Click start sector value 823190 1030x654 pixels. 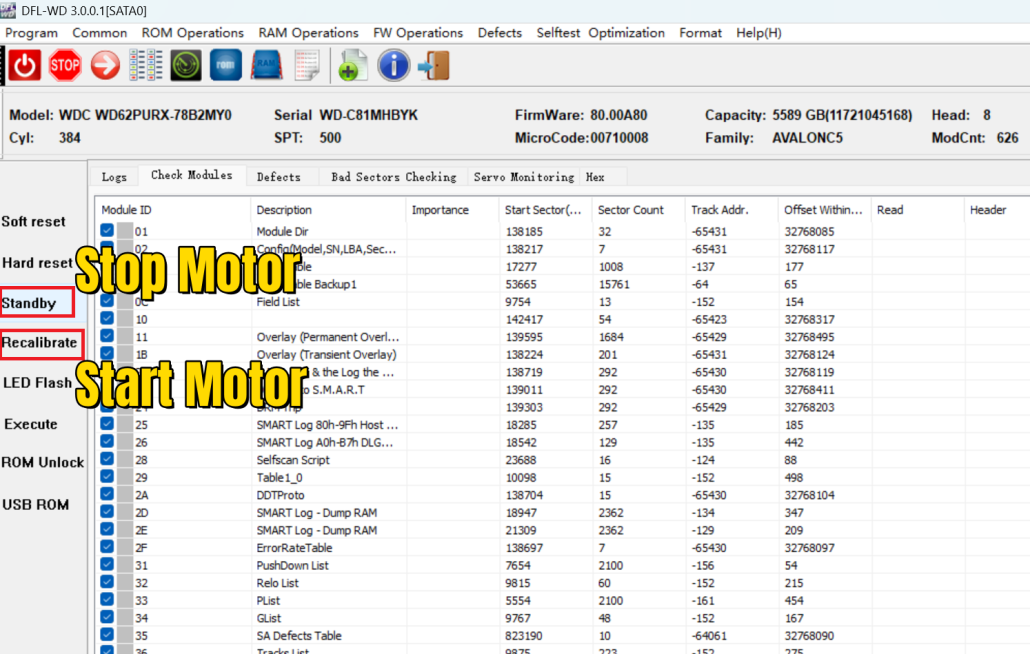pos(524,636)
